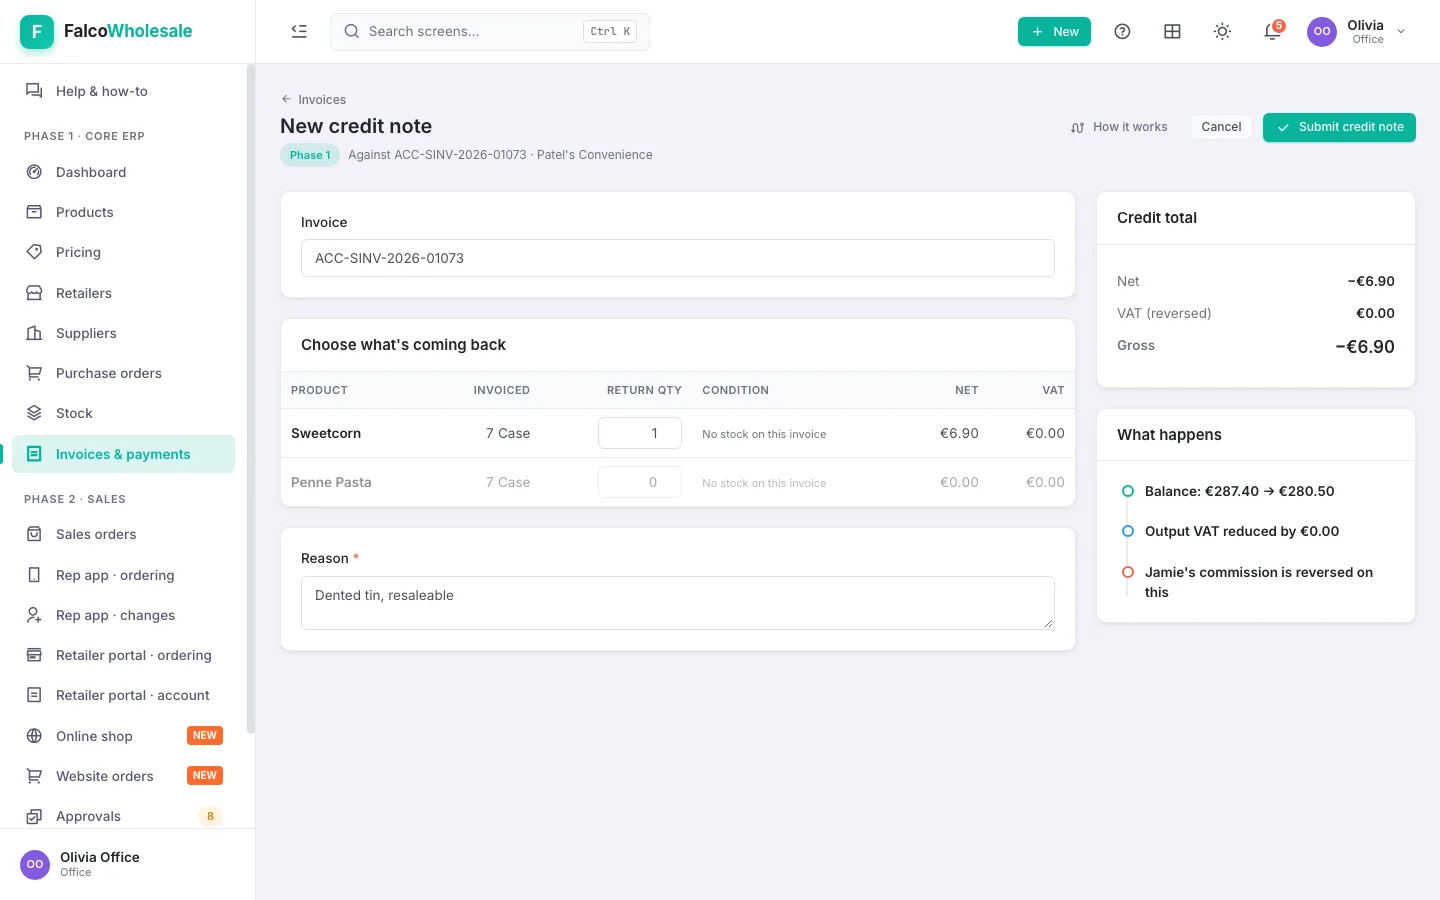Select Invoices & payments menu item
This screenshot has height=900, width=1440.
(x=123, y=454)
